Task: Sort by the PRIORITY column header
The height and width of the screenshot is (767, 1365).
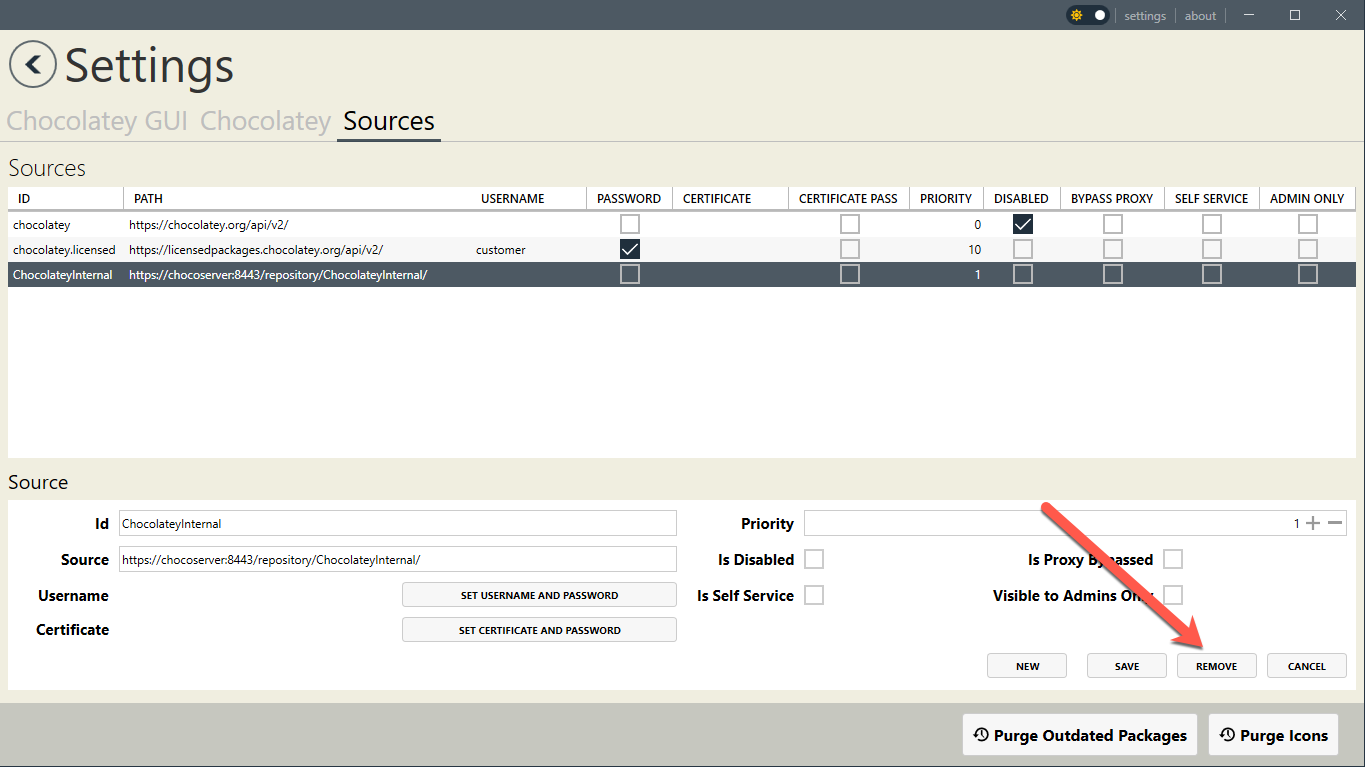Action: (946, 198)
